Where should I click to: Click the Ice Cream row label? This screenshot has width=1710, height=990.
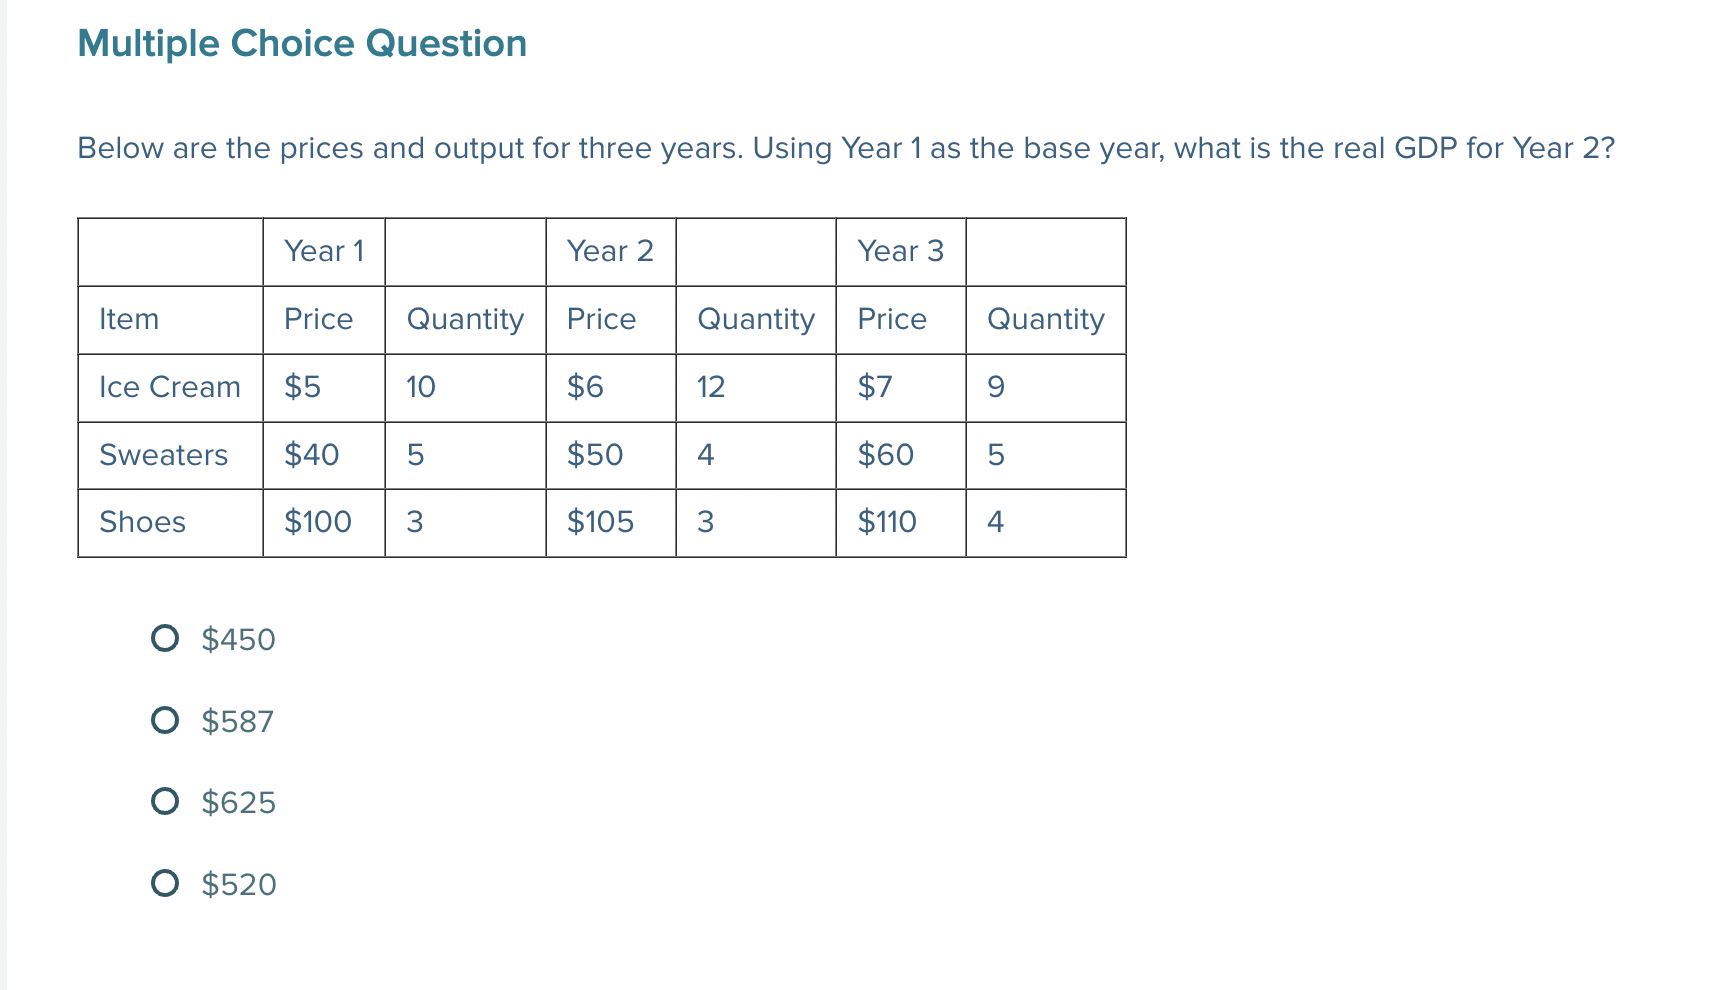(169, 388)
